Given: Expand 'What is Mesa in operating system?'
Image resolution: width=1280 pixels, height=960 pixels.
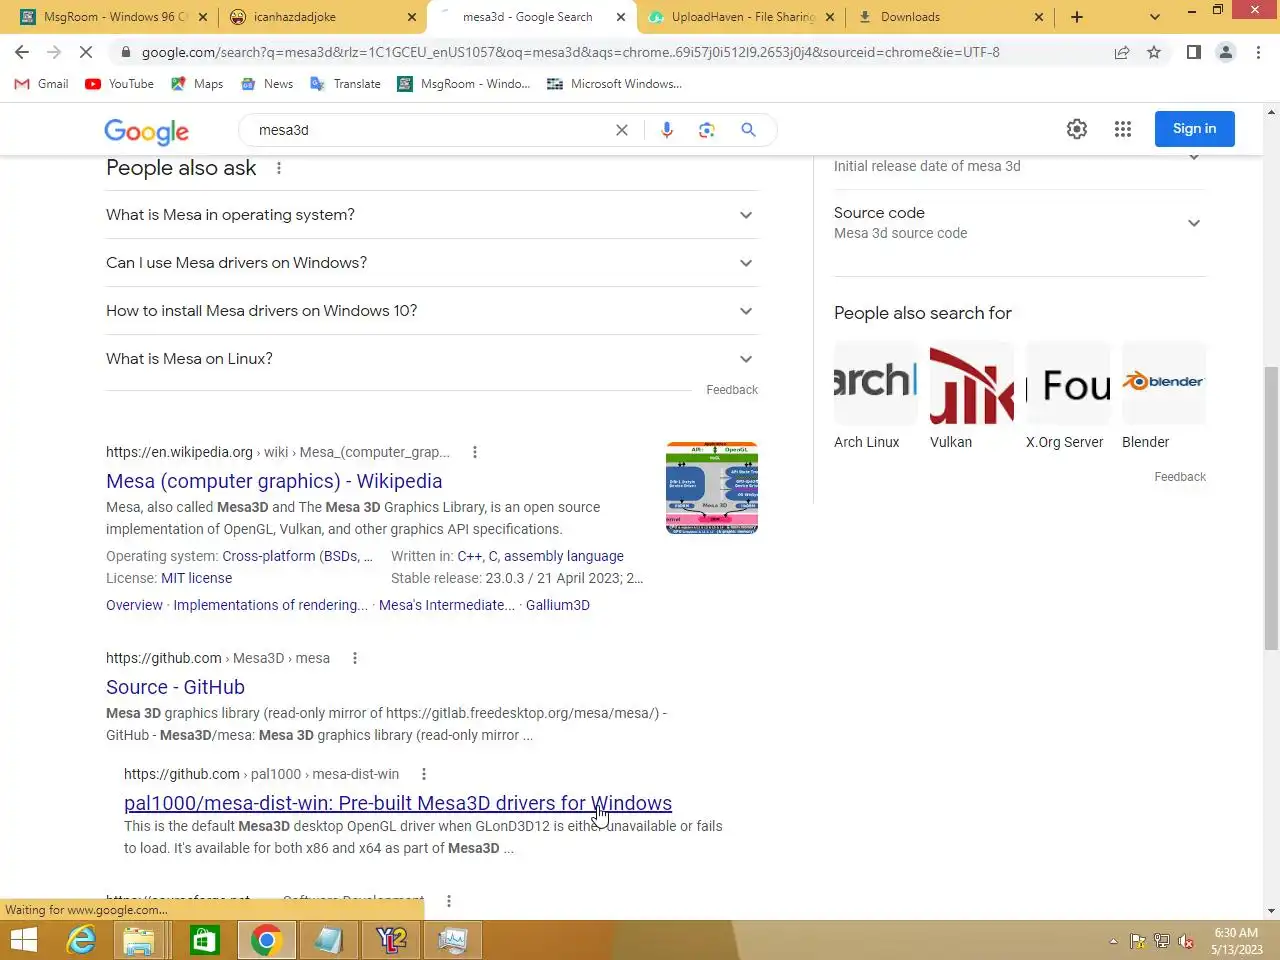Looking at the screenshot, I should [x=431, y=215].
